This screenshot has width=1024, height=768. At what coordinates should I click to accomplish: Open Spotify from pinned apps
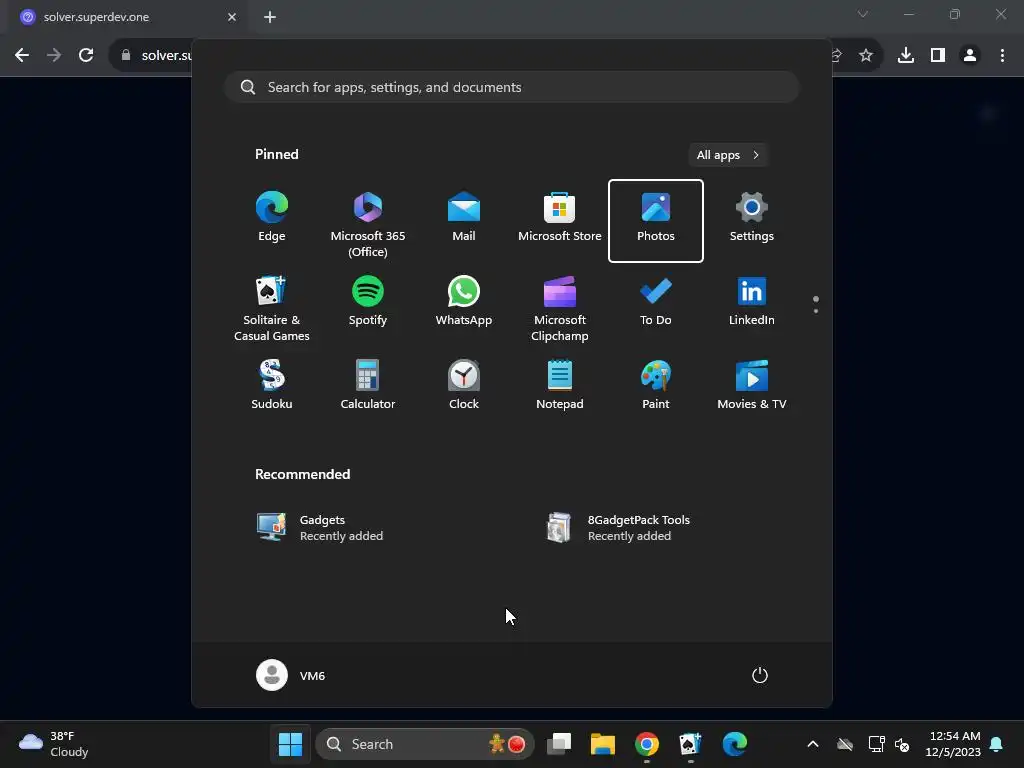(368, 307)
